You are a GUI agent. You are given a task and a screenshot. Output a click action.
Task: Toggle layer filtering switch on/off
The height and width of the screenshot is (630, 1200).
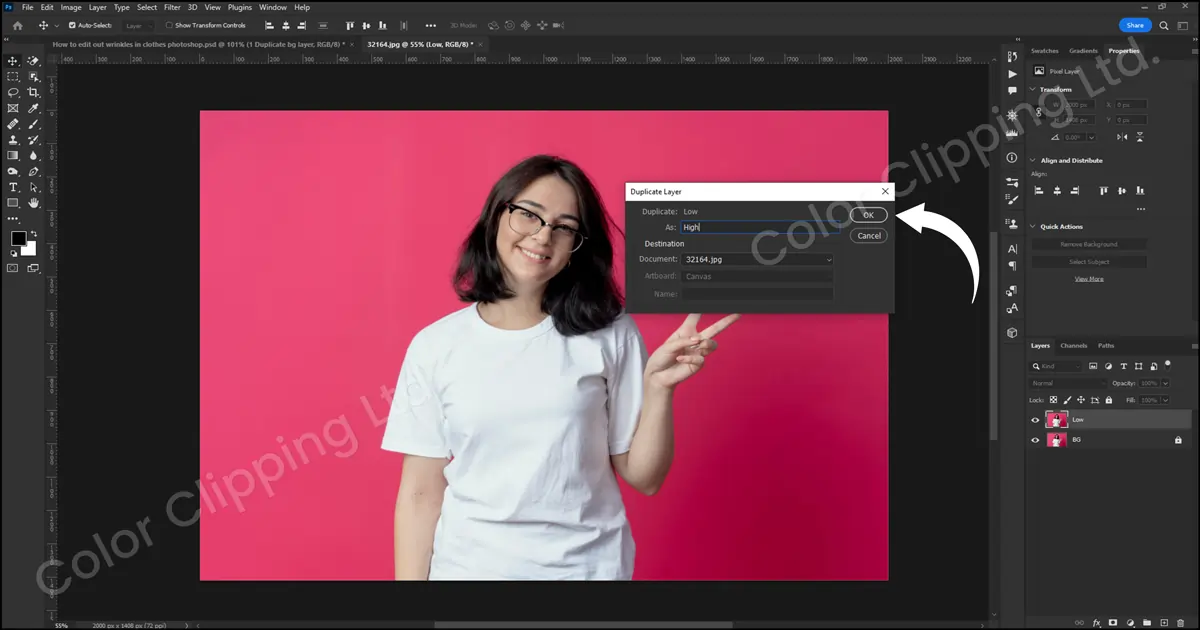pyautogui.click(x=1167, y=365)
